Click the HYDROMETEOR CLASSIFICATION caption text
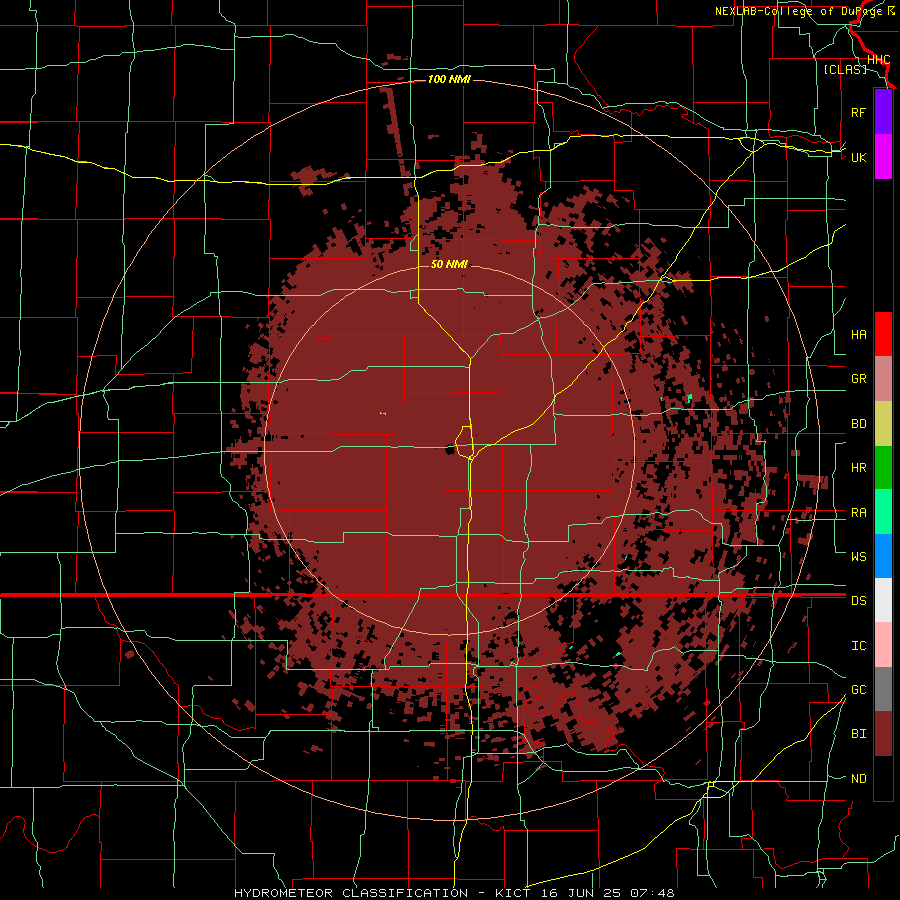The image size is (900, 900). [x=351, y=893]
